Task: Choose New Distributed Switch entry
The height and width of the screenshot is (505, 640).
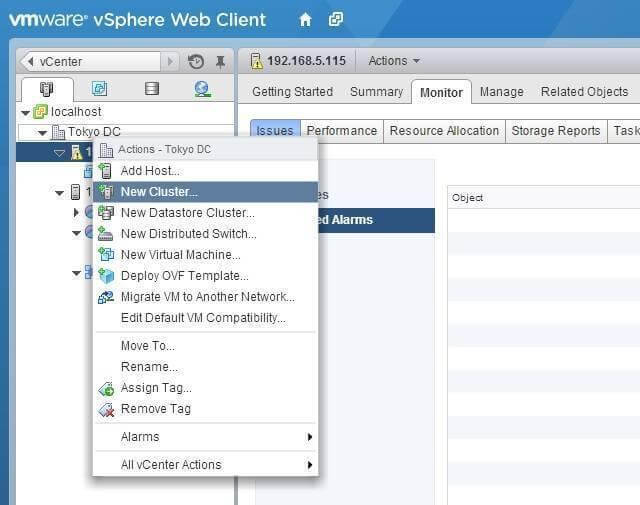Action: click(x=205, y=234)
